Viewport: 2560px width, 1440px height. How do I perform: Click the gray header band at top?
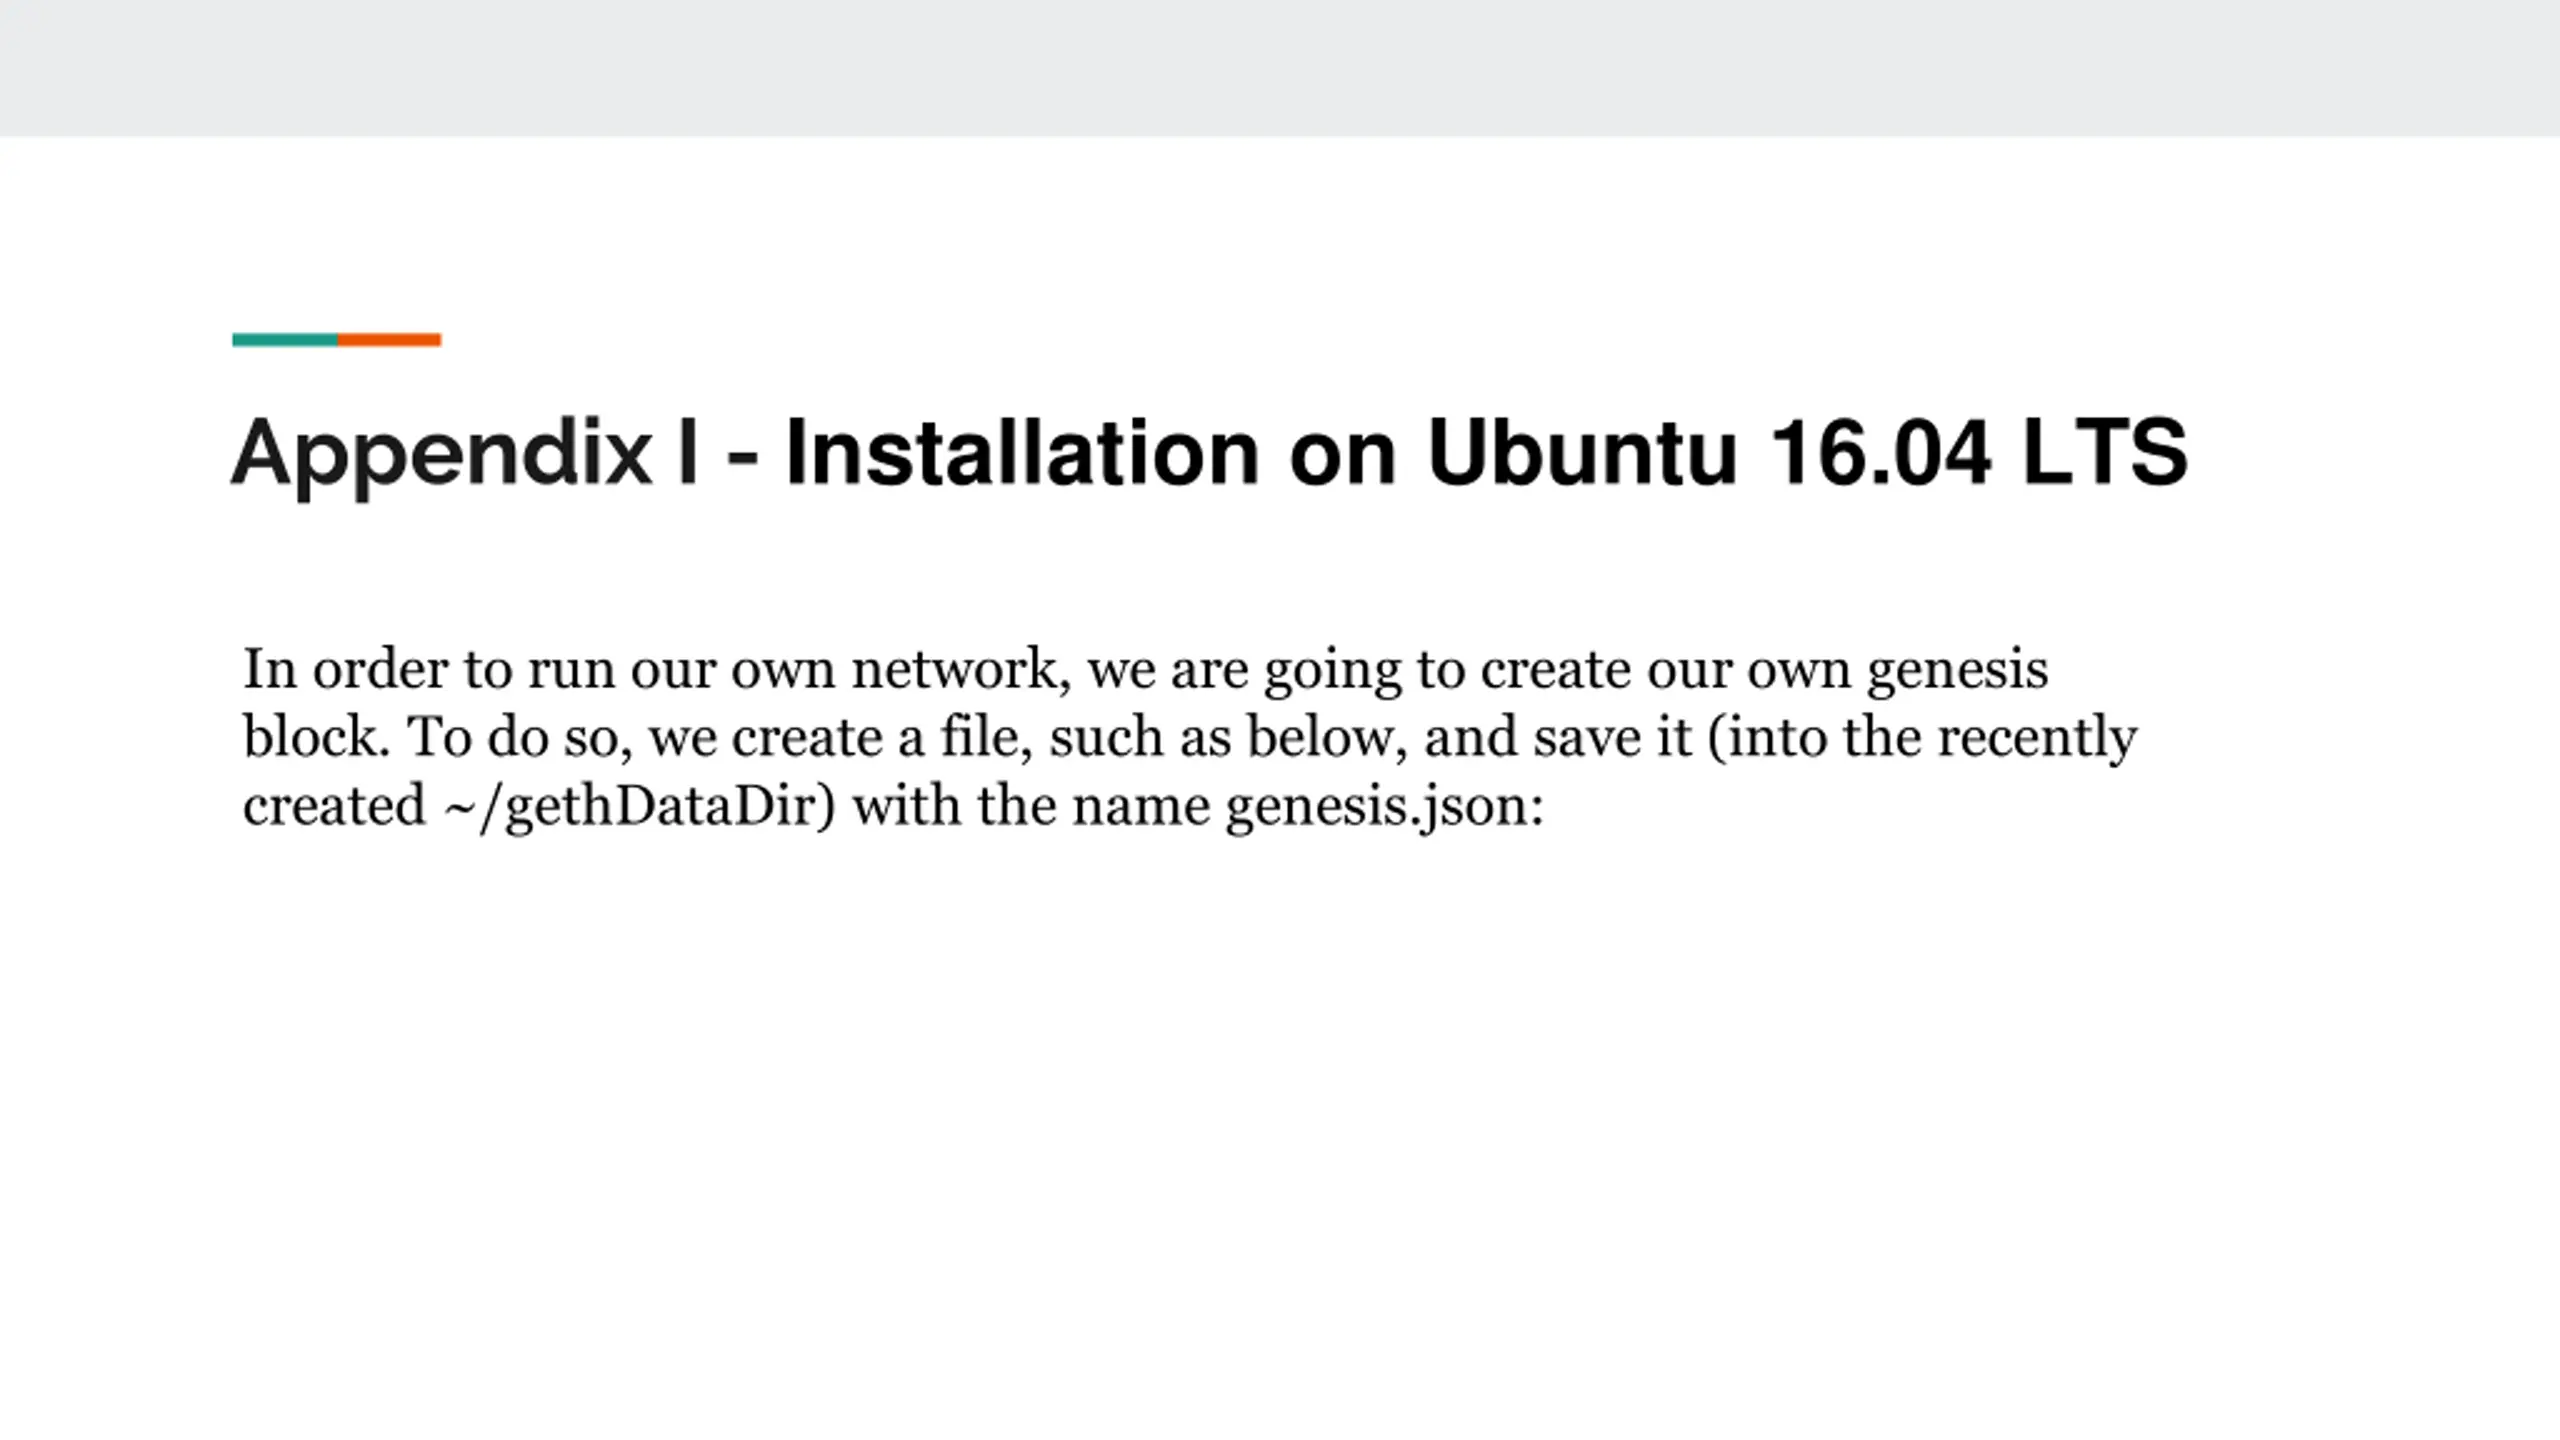[x=1280, y=68]
